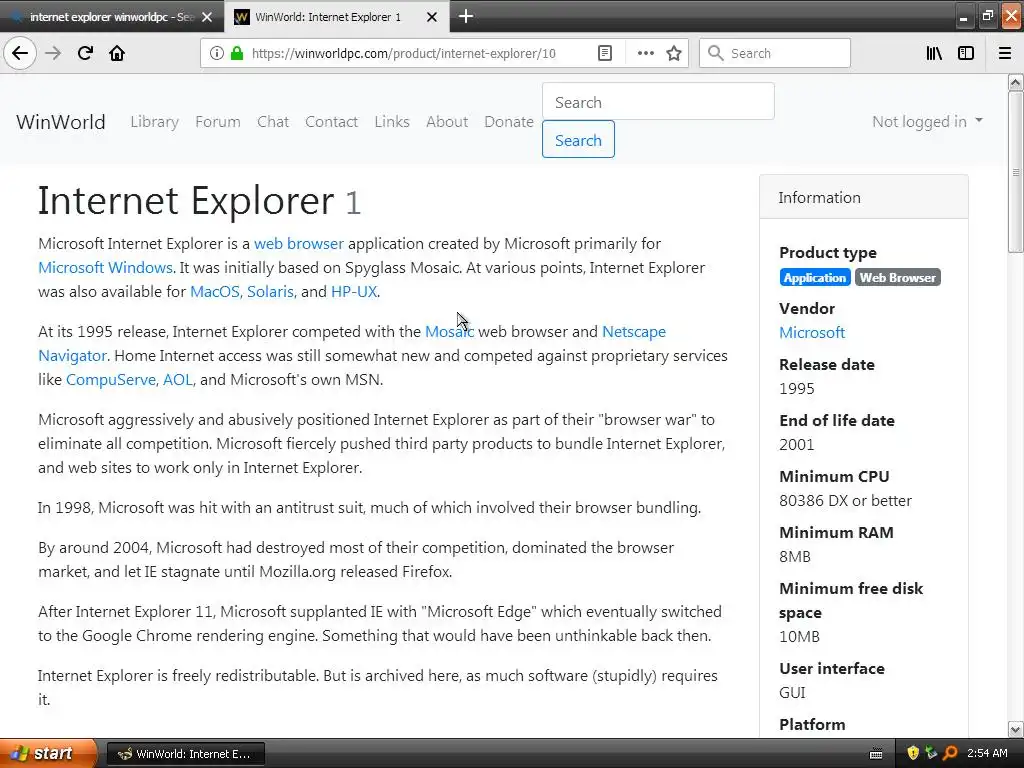The image size is (1024, 768).
Task: Follow the Mosaic browser link
Action: pyautogui.click(x=449, y=332)
